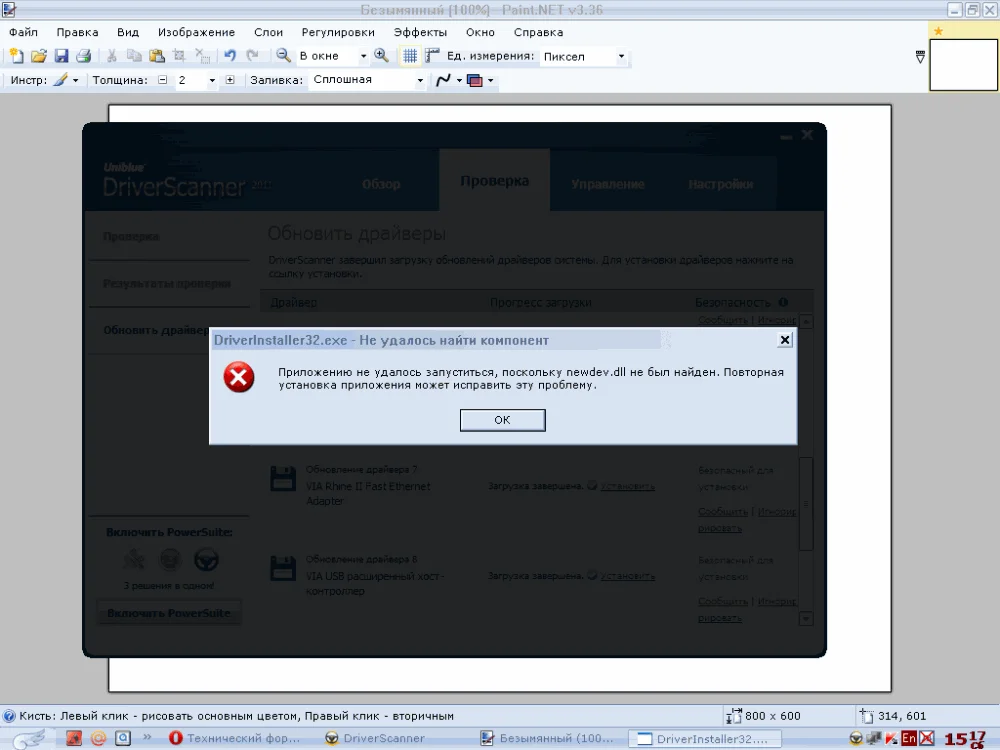The height and width of the screenshot is (750, 1000).
Task: Click the disk icon for driver update 7
Action: point(283,478)
